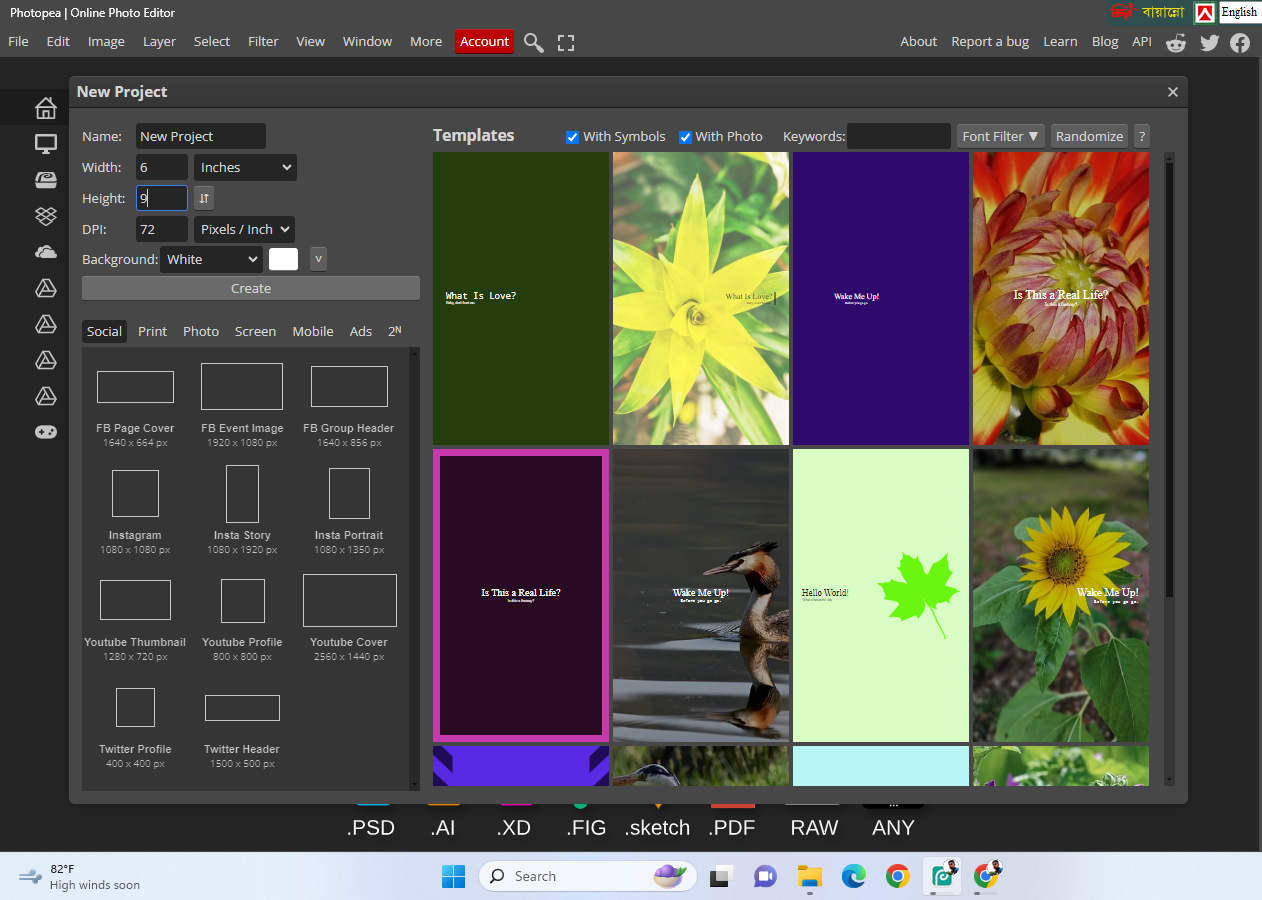This screenshot has width=1262, height=900.
Task: Select the Instagram square preset
Action: (135, 512)
